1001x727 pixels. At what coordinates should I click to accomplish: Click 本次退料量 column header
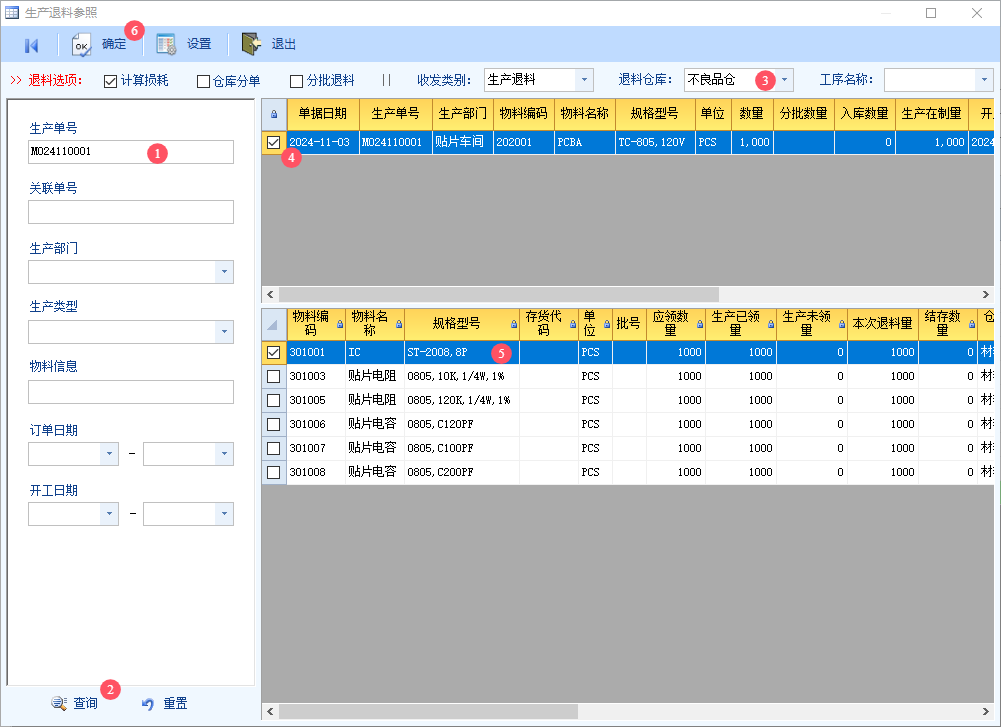point(883,324)
